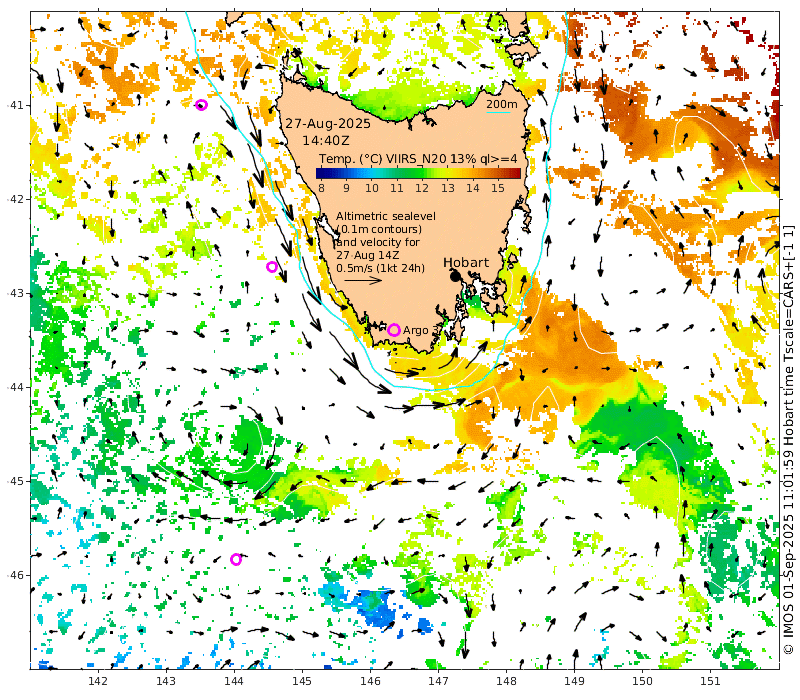Viewport: 800px width, 700px height.
Task: Click the vertical IMOS copyright timestamp text
Action: [x=789, y=440]
